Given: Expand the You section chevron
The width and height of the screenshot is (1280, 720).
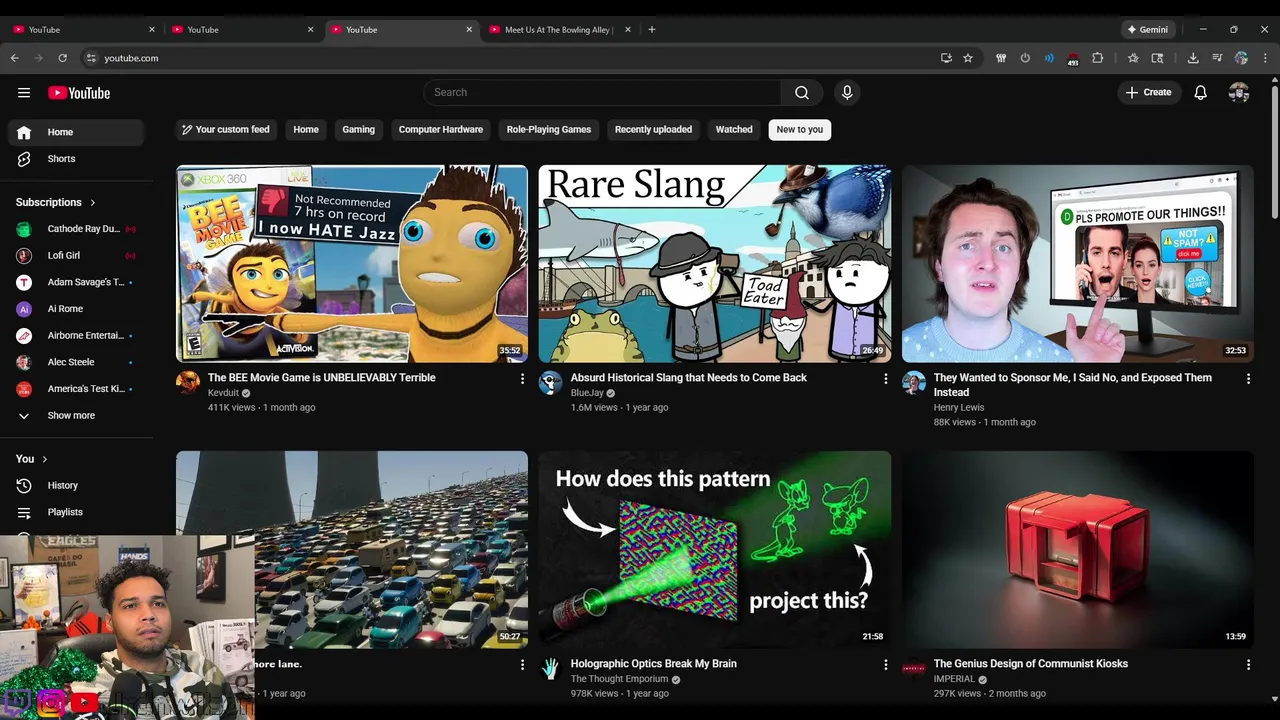Looking at the screenshot, I should (x=44, y=459).
